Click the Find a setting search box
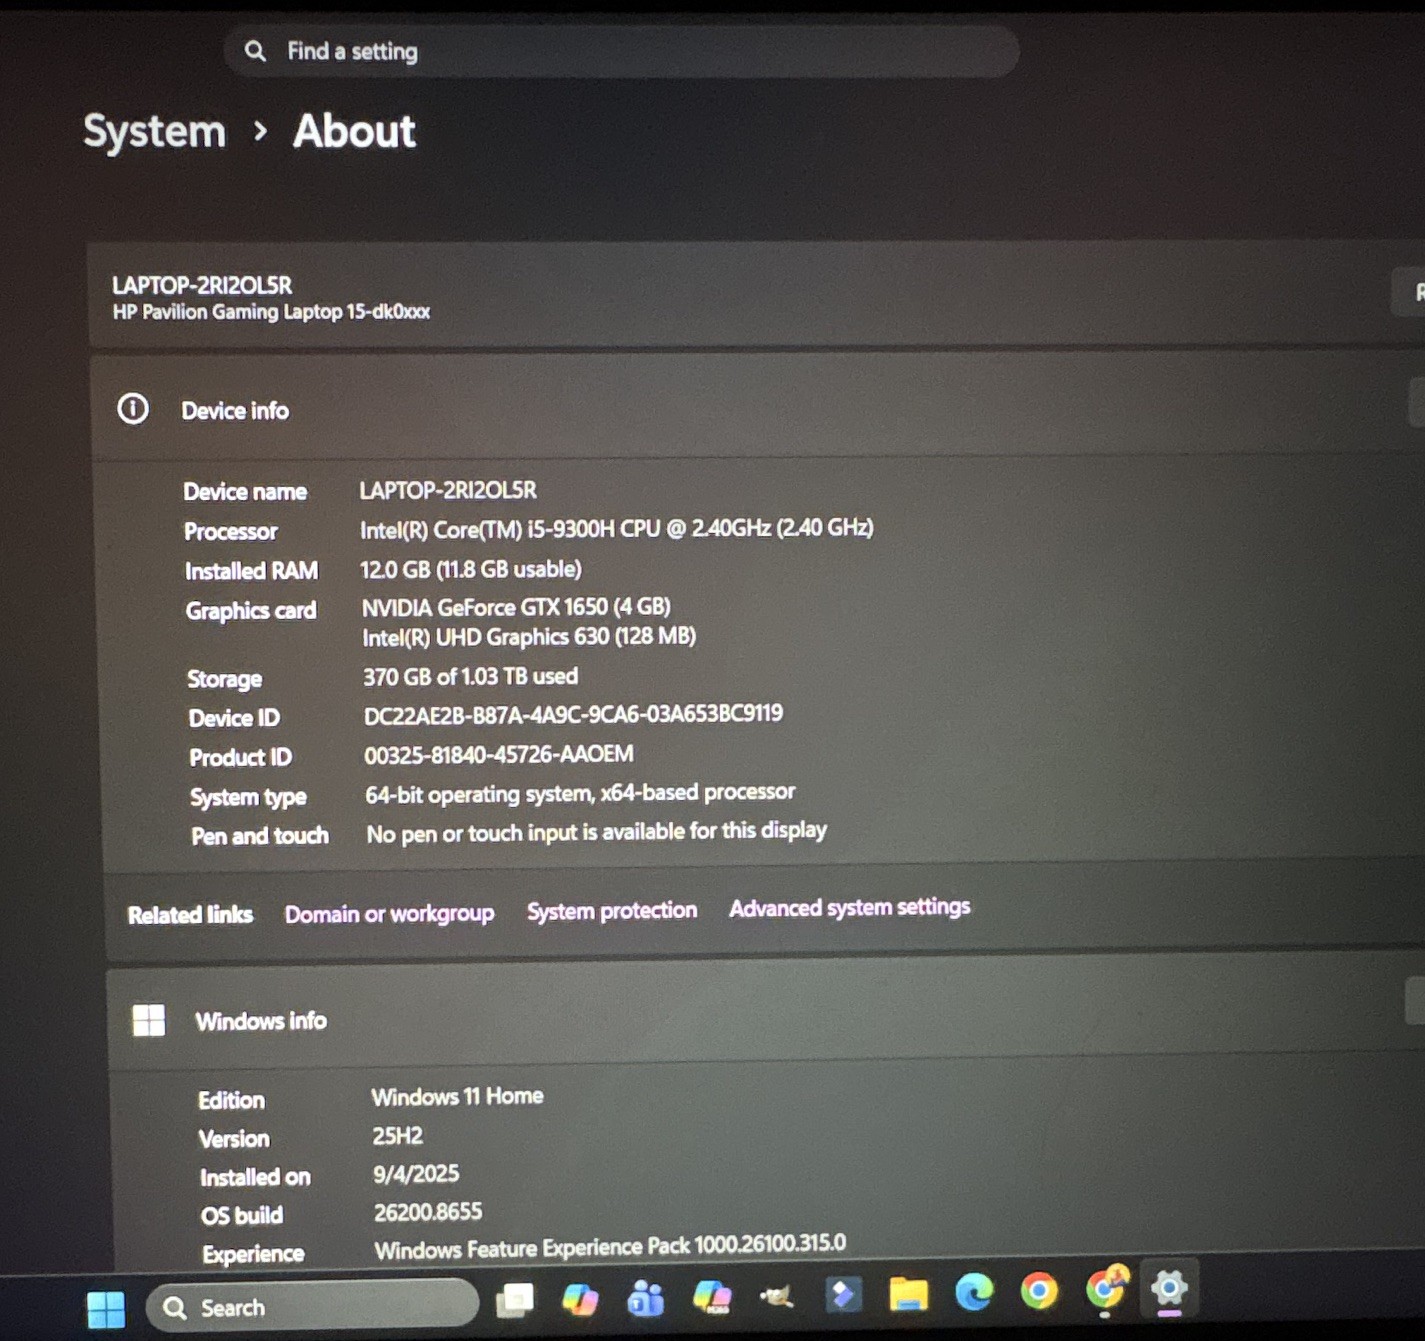The image size is (1425, 1341). [621, 51]
